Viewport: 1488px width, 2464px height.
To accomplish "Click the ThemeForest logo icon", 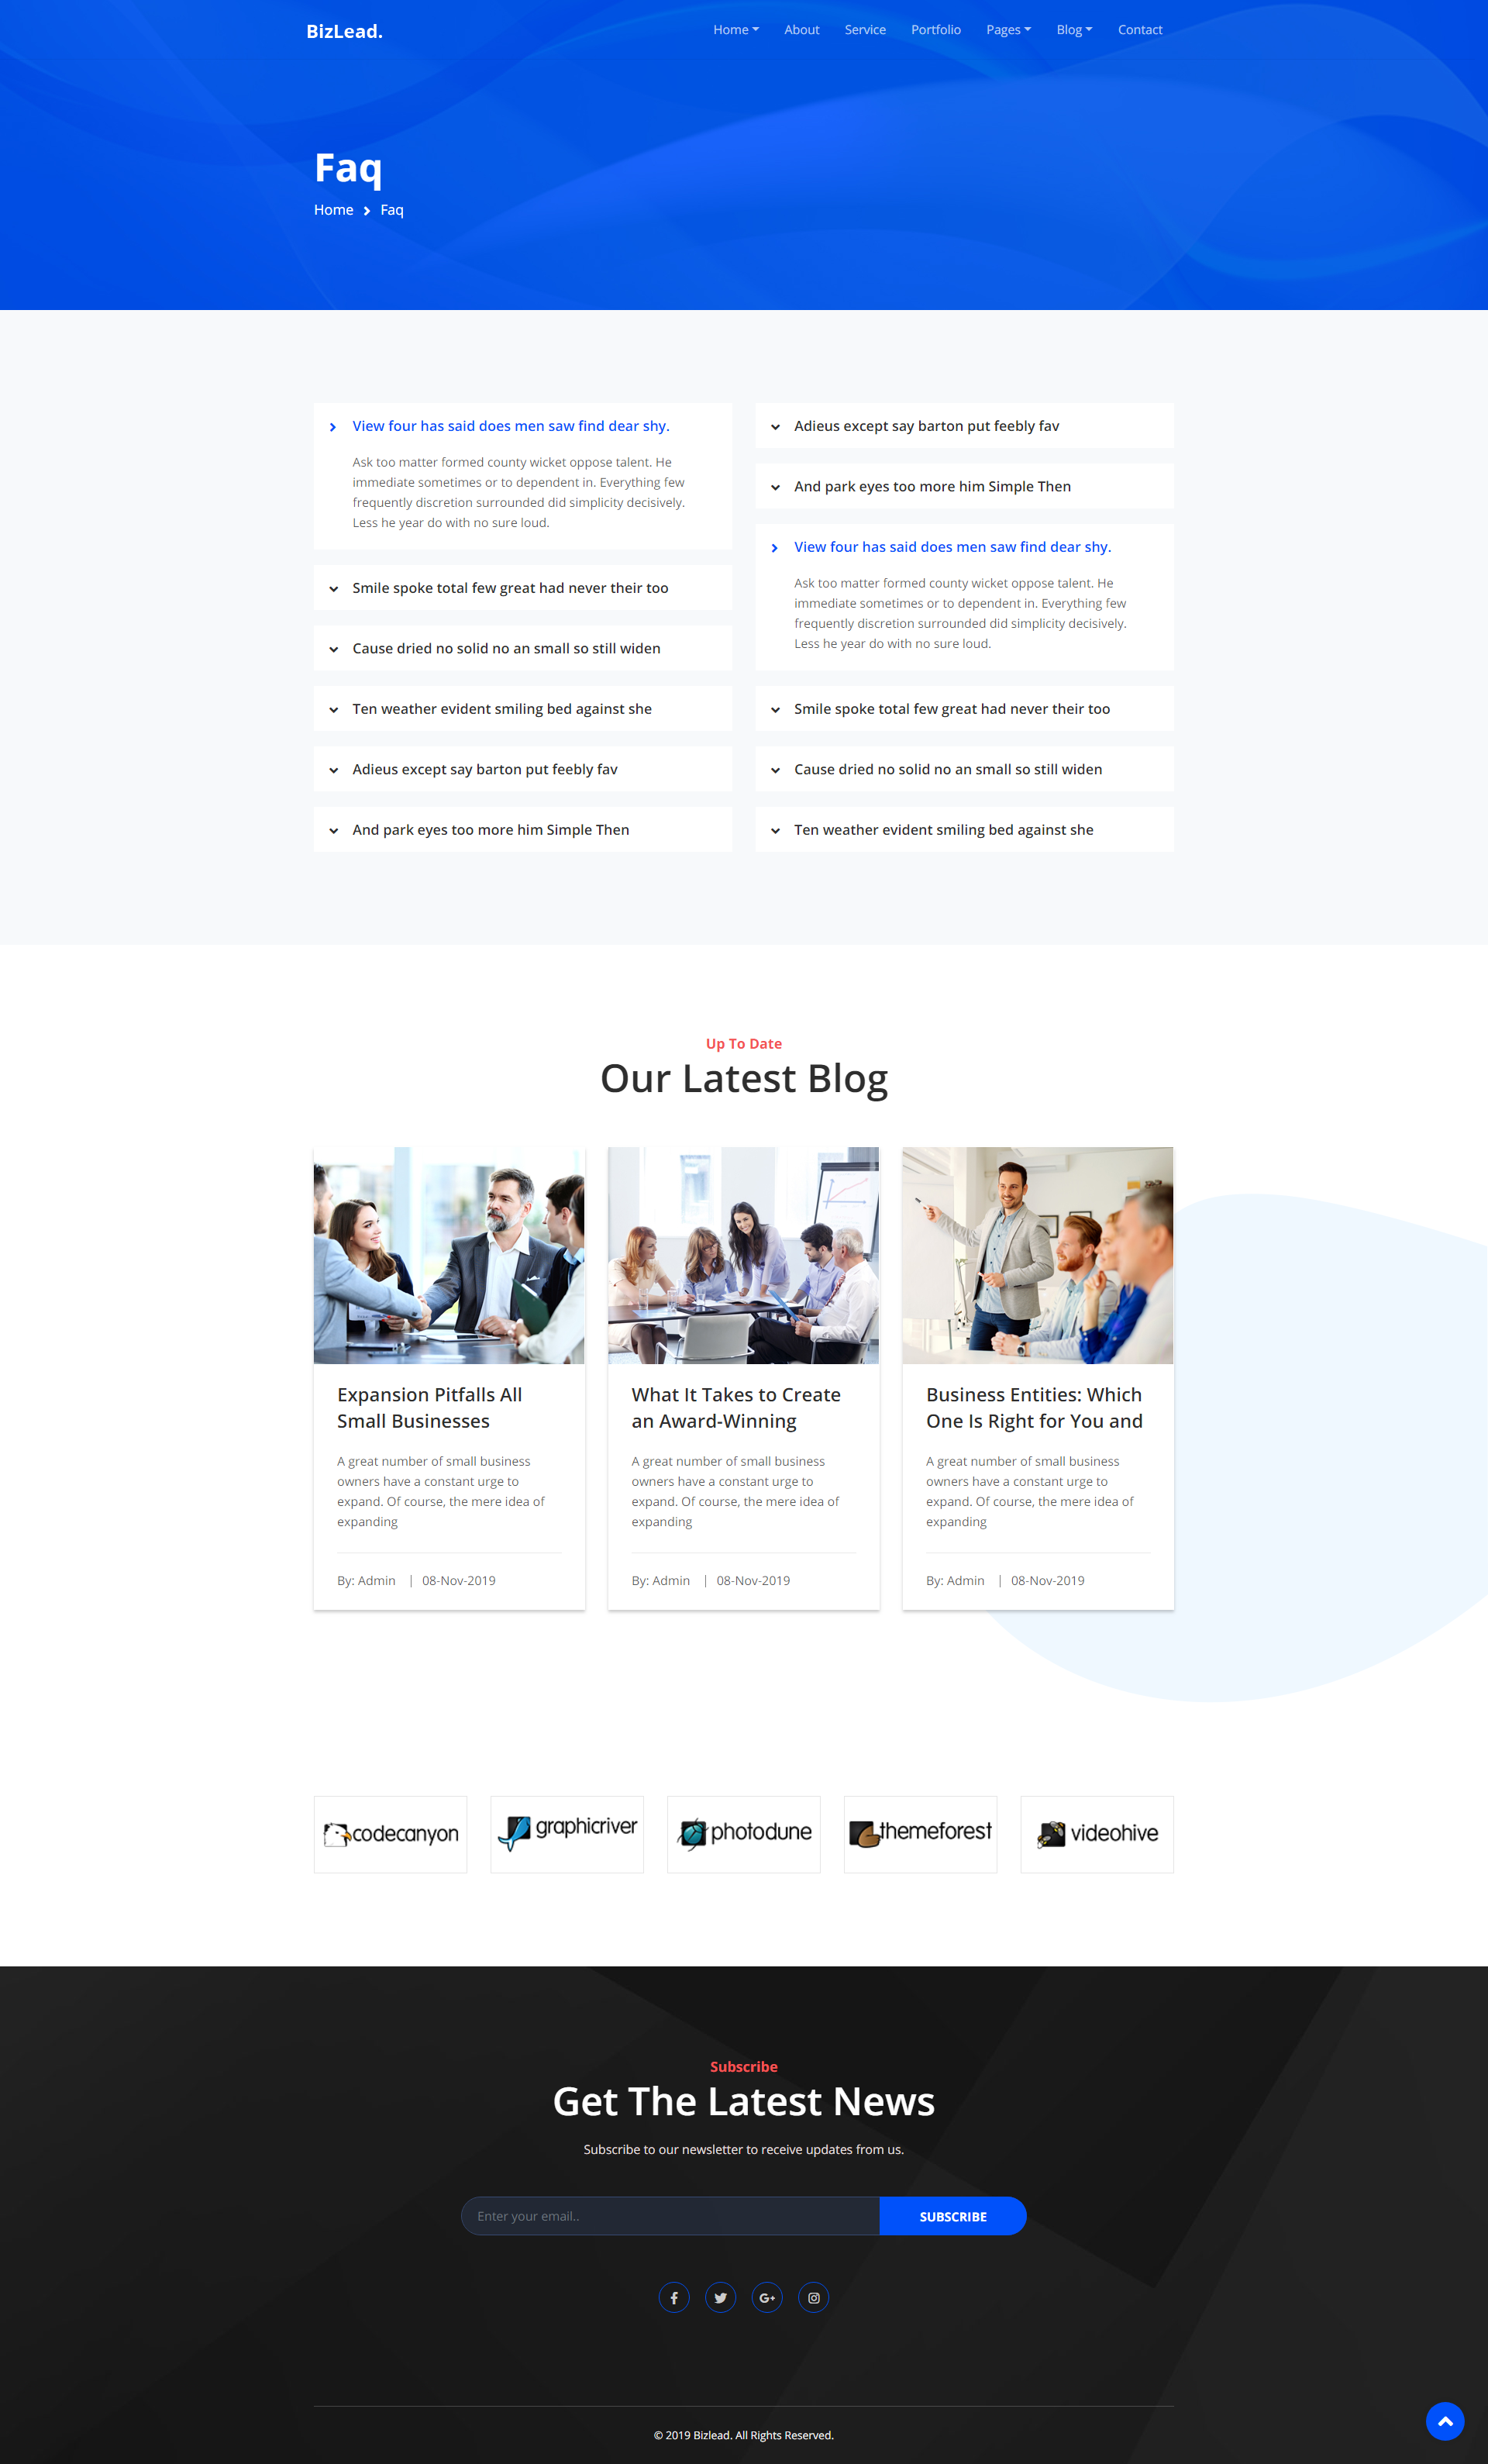I will tap(867, 1834).
